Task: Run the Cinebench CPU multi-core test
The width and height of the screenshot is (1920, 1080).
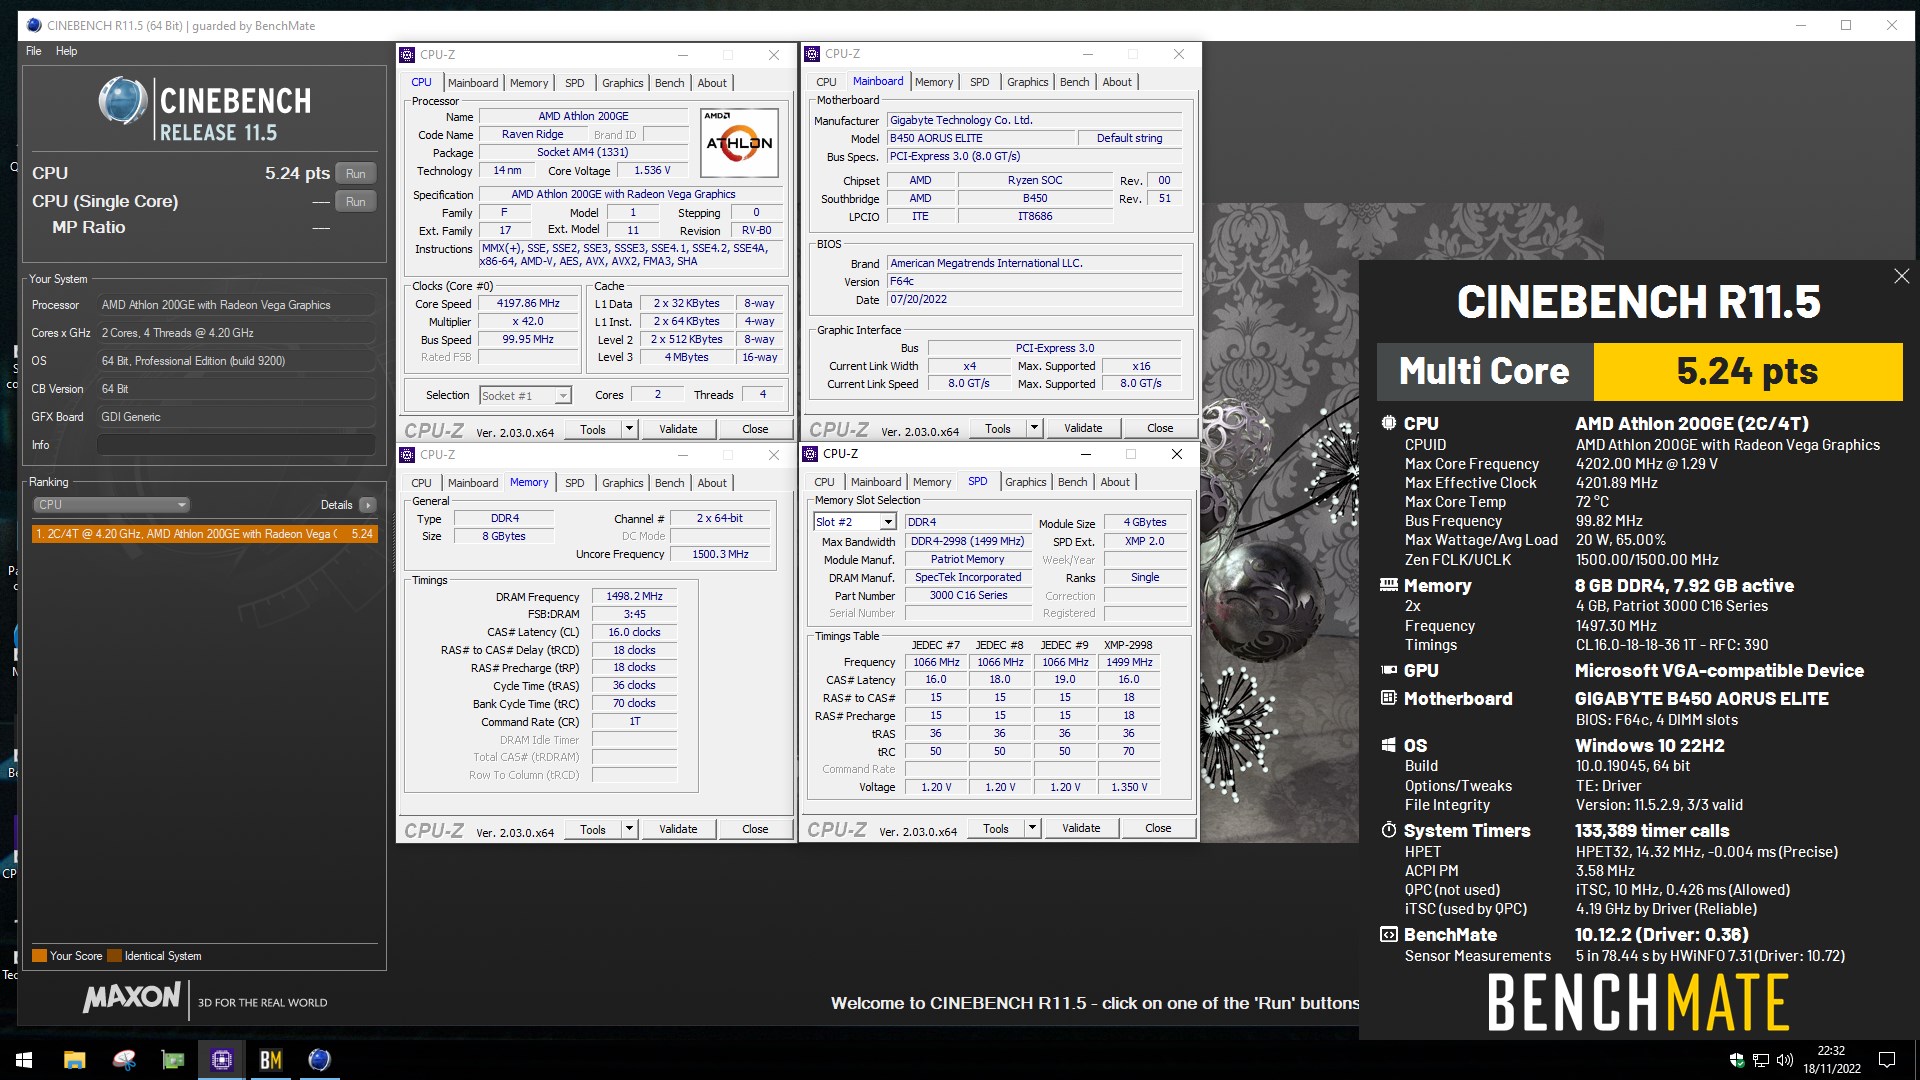Action: tap(356, 173)
